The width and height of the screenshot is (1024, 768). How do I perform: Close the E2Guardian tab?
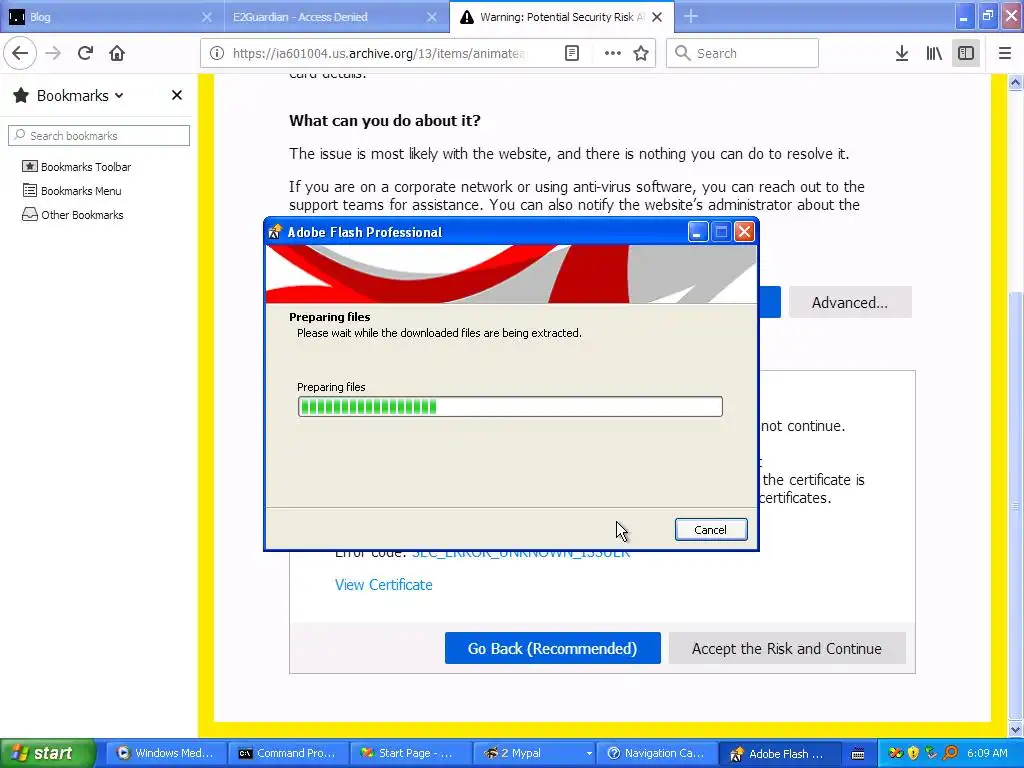431,17
